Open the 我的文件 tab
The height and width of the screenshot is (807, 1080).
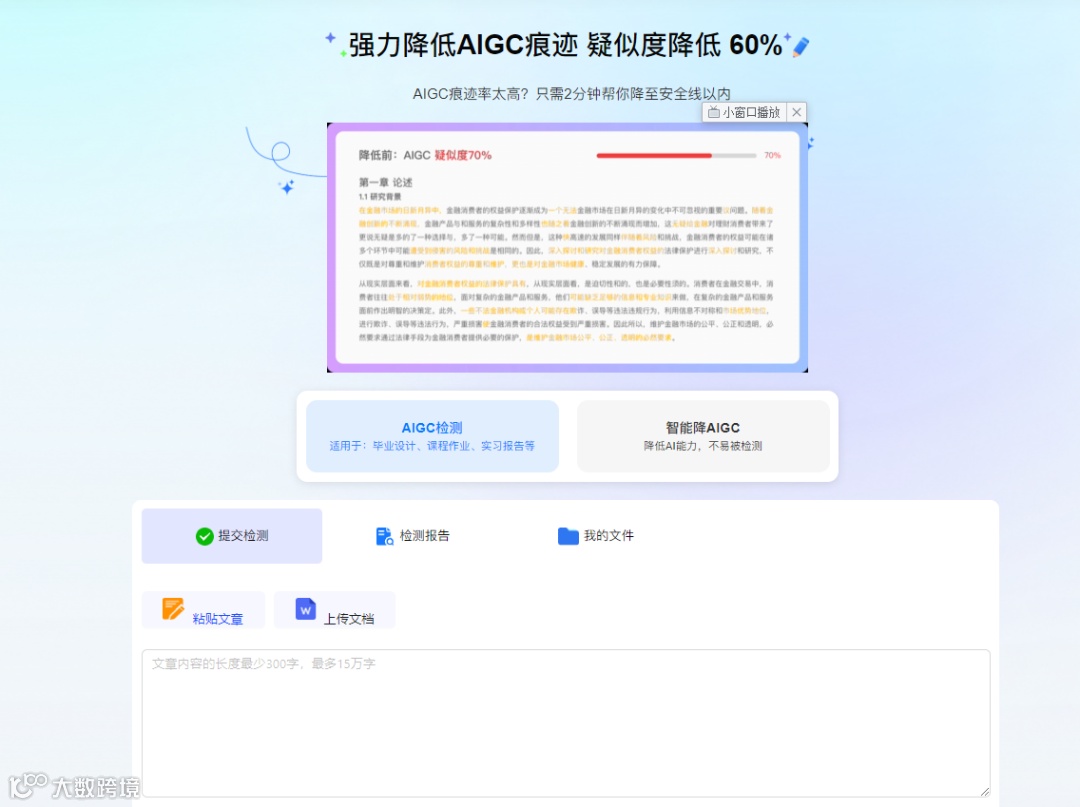click(x=596, y=535)
